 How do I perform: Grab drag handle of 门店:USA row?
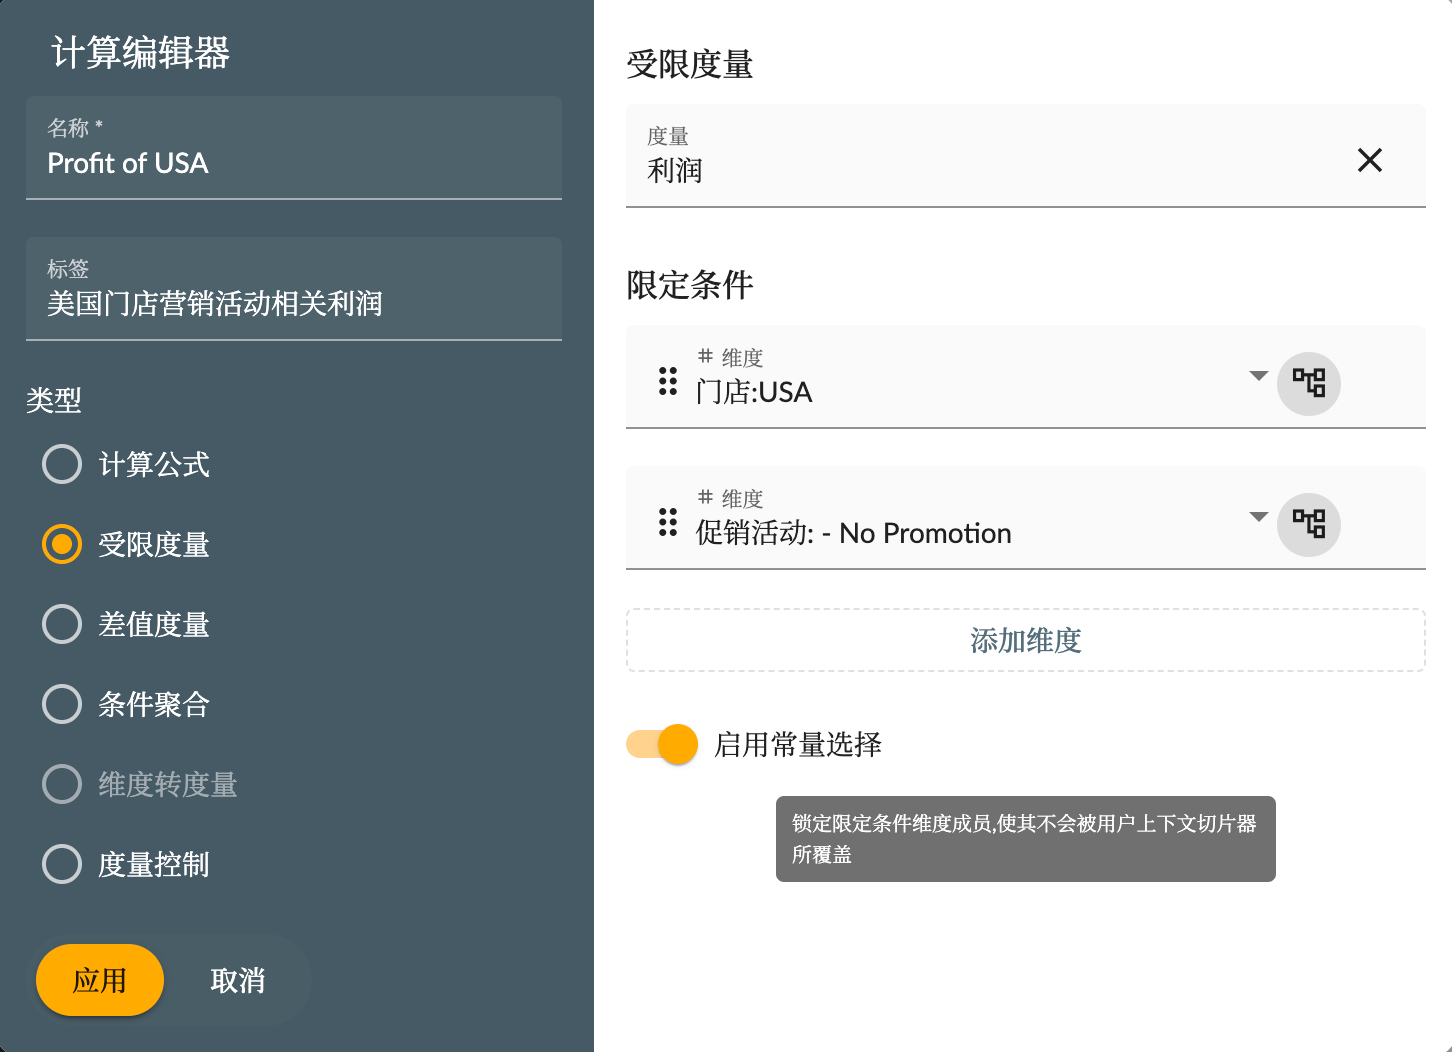668,381
